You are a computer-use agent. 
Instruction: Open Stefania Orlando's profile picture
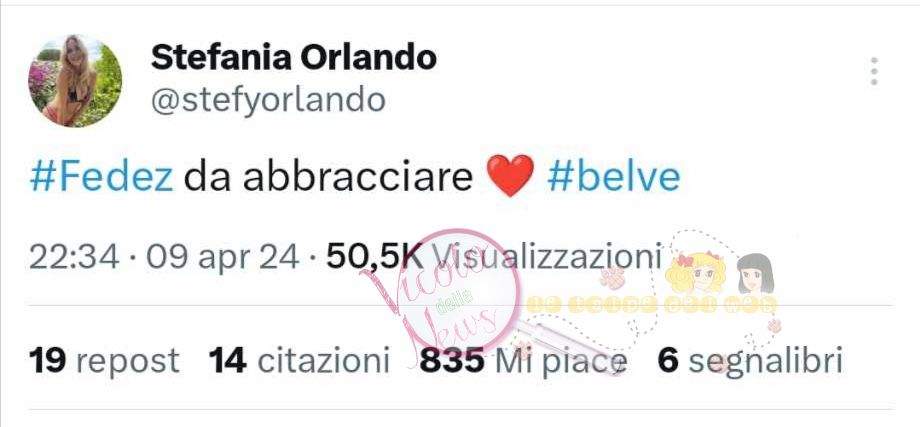(75, 80)
